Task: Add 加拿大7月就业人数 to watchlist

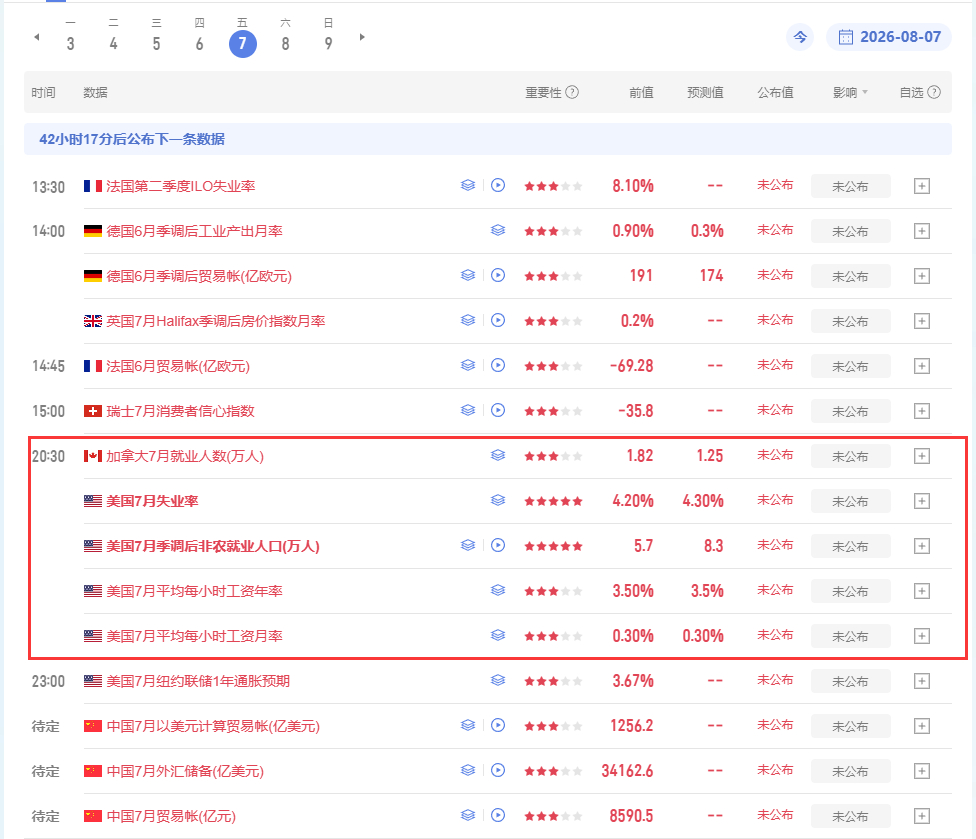Action: [x=922, y=456]
